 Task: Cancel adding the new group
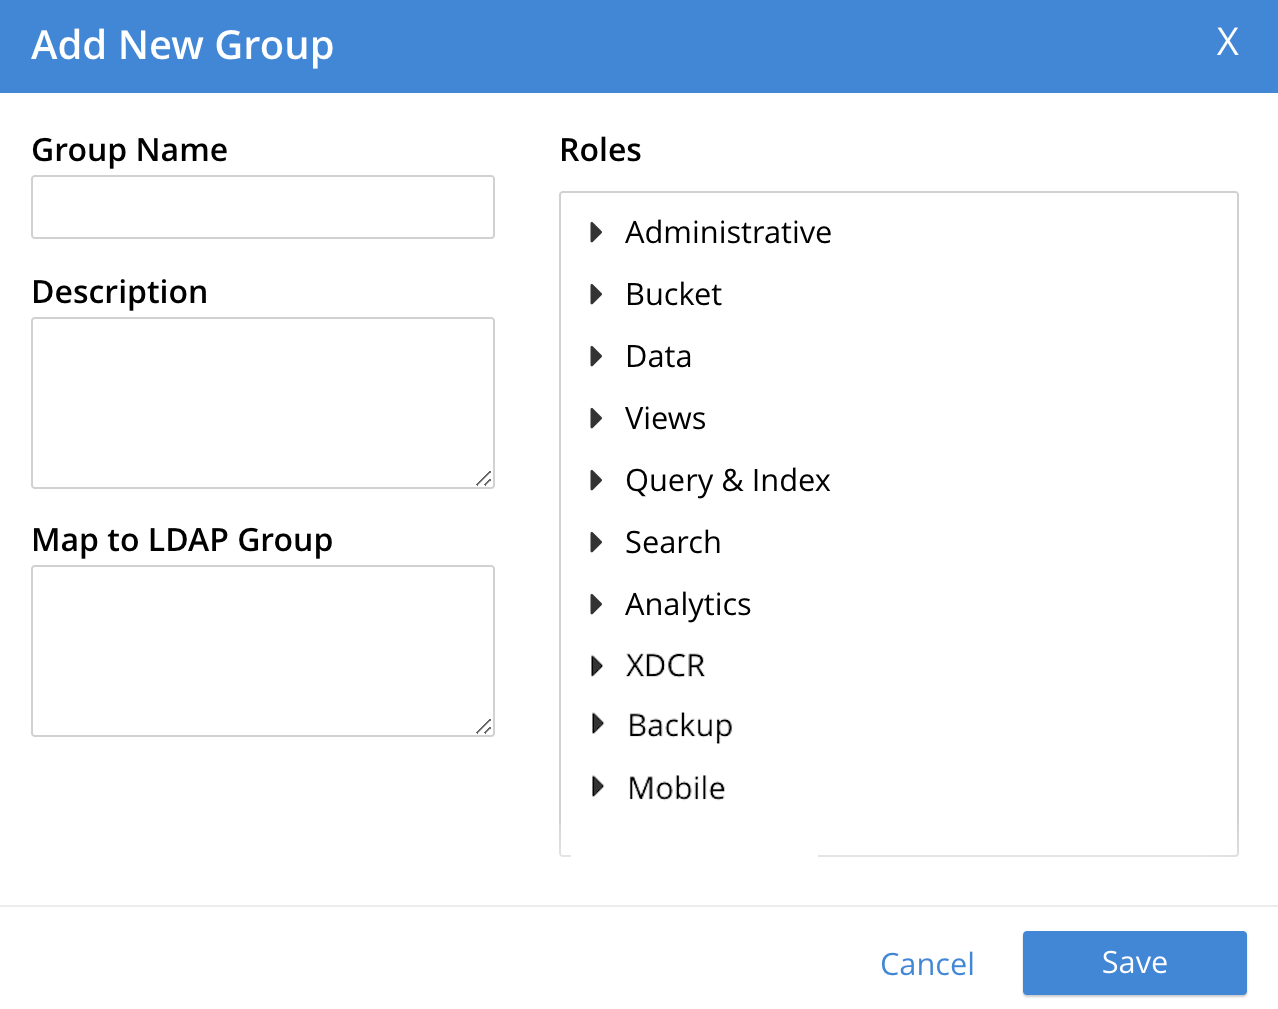pos(927,964)
